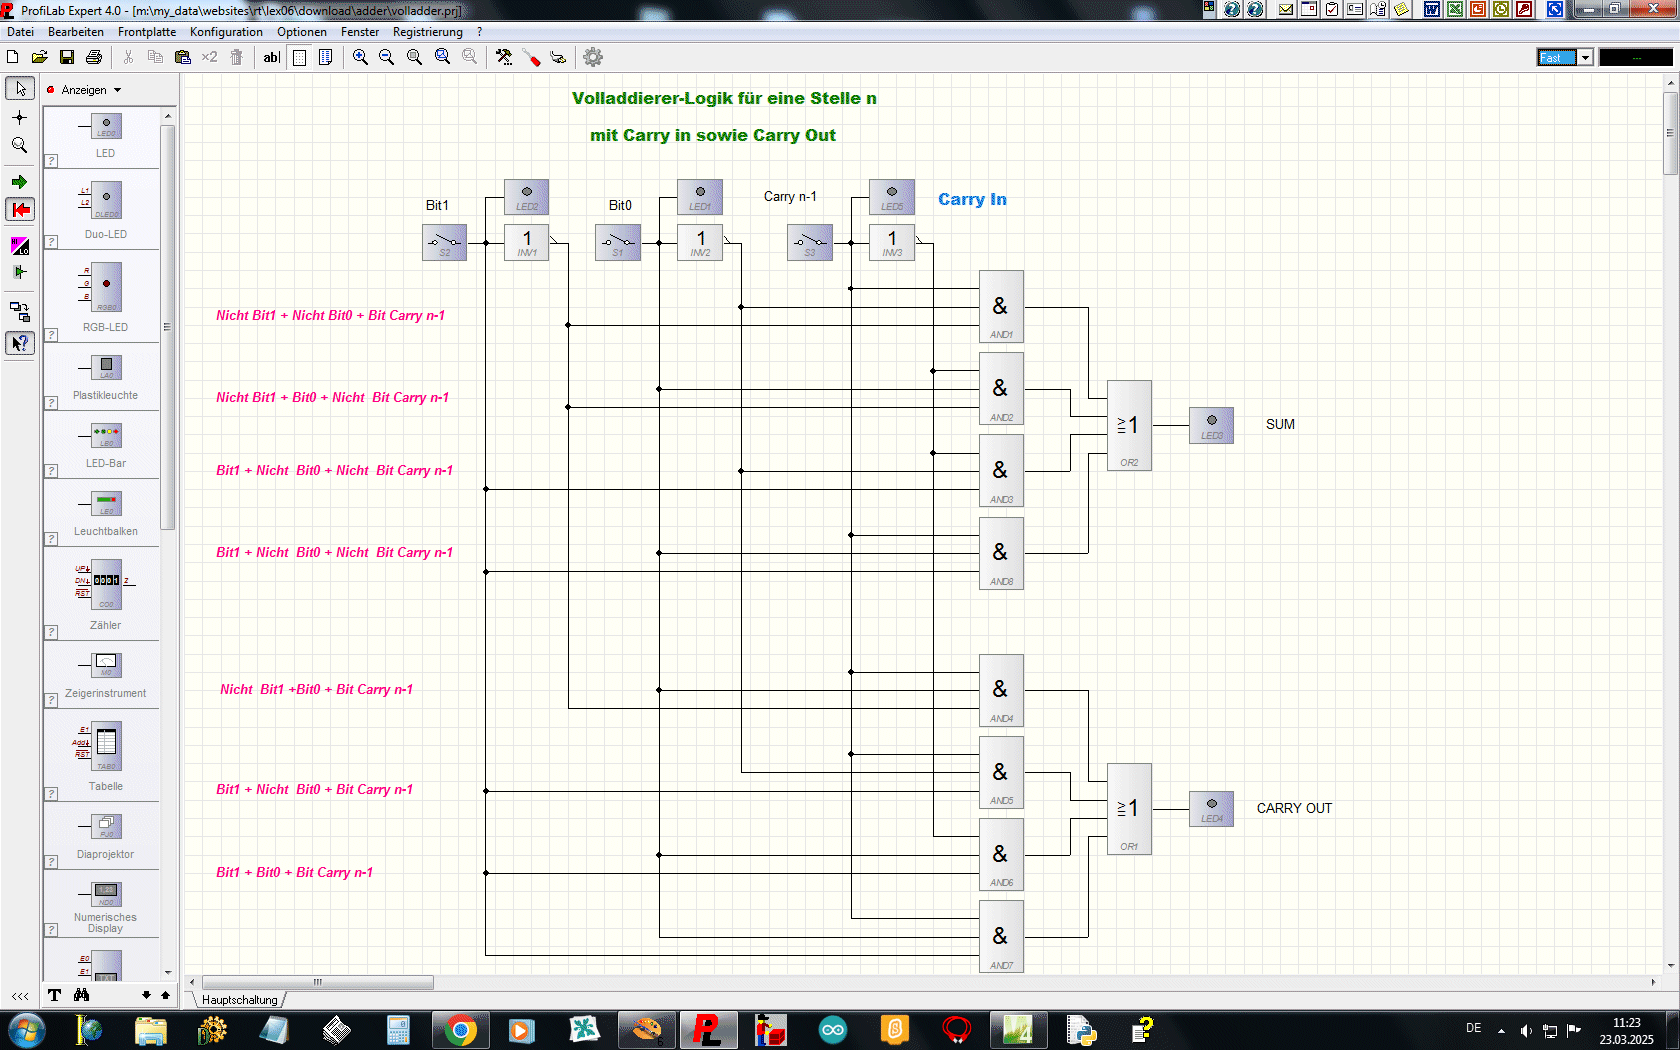Viewport: 1680px width, 1050px height.
Task: Zoom in on the circuit
Action: [360, 57]
